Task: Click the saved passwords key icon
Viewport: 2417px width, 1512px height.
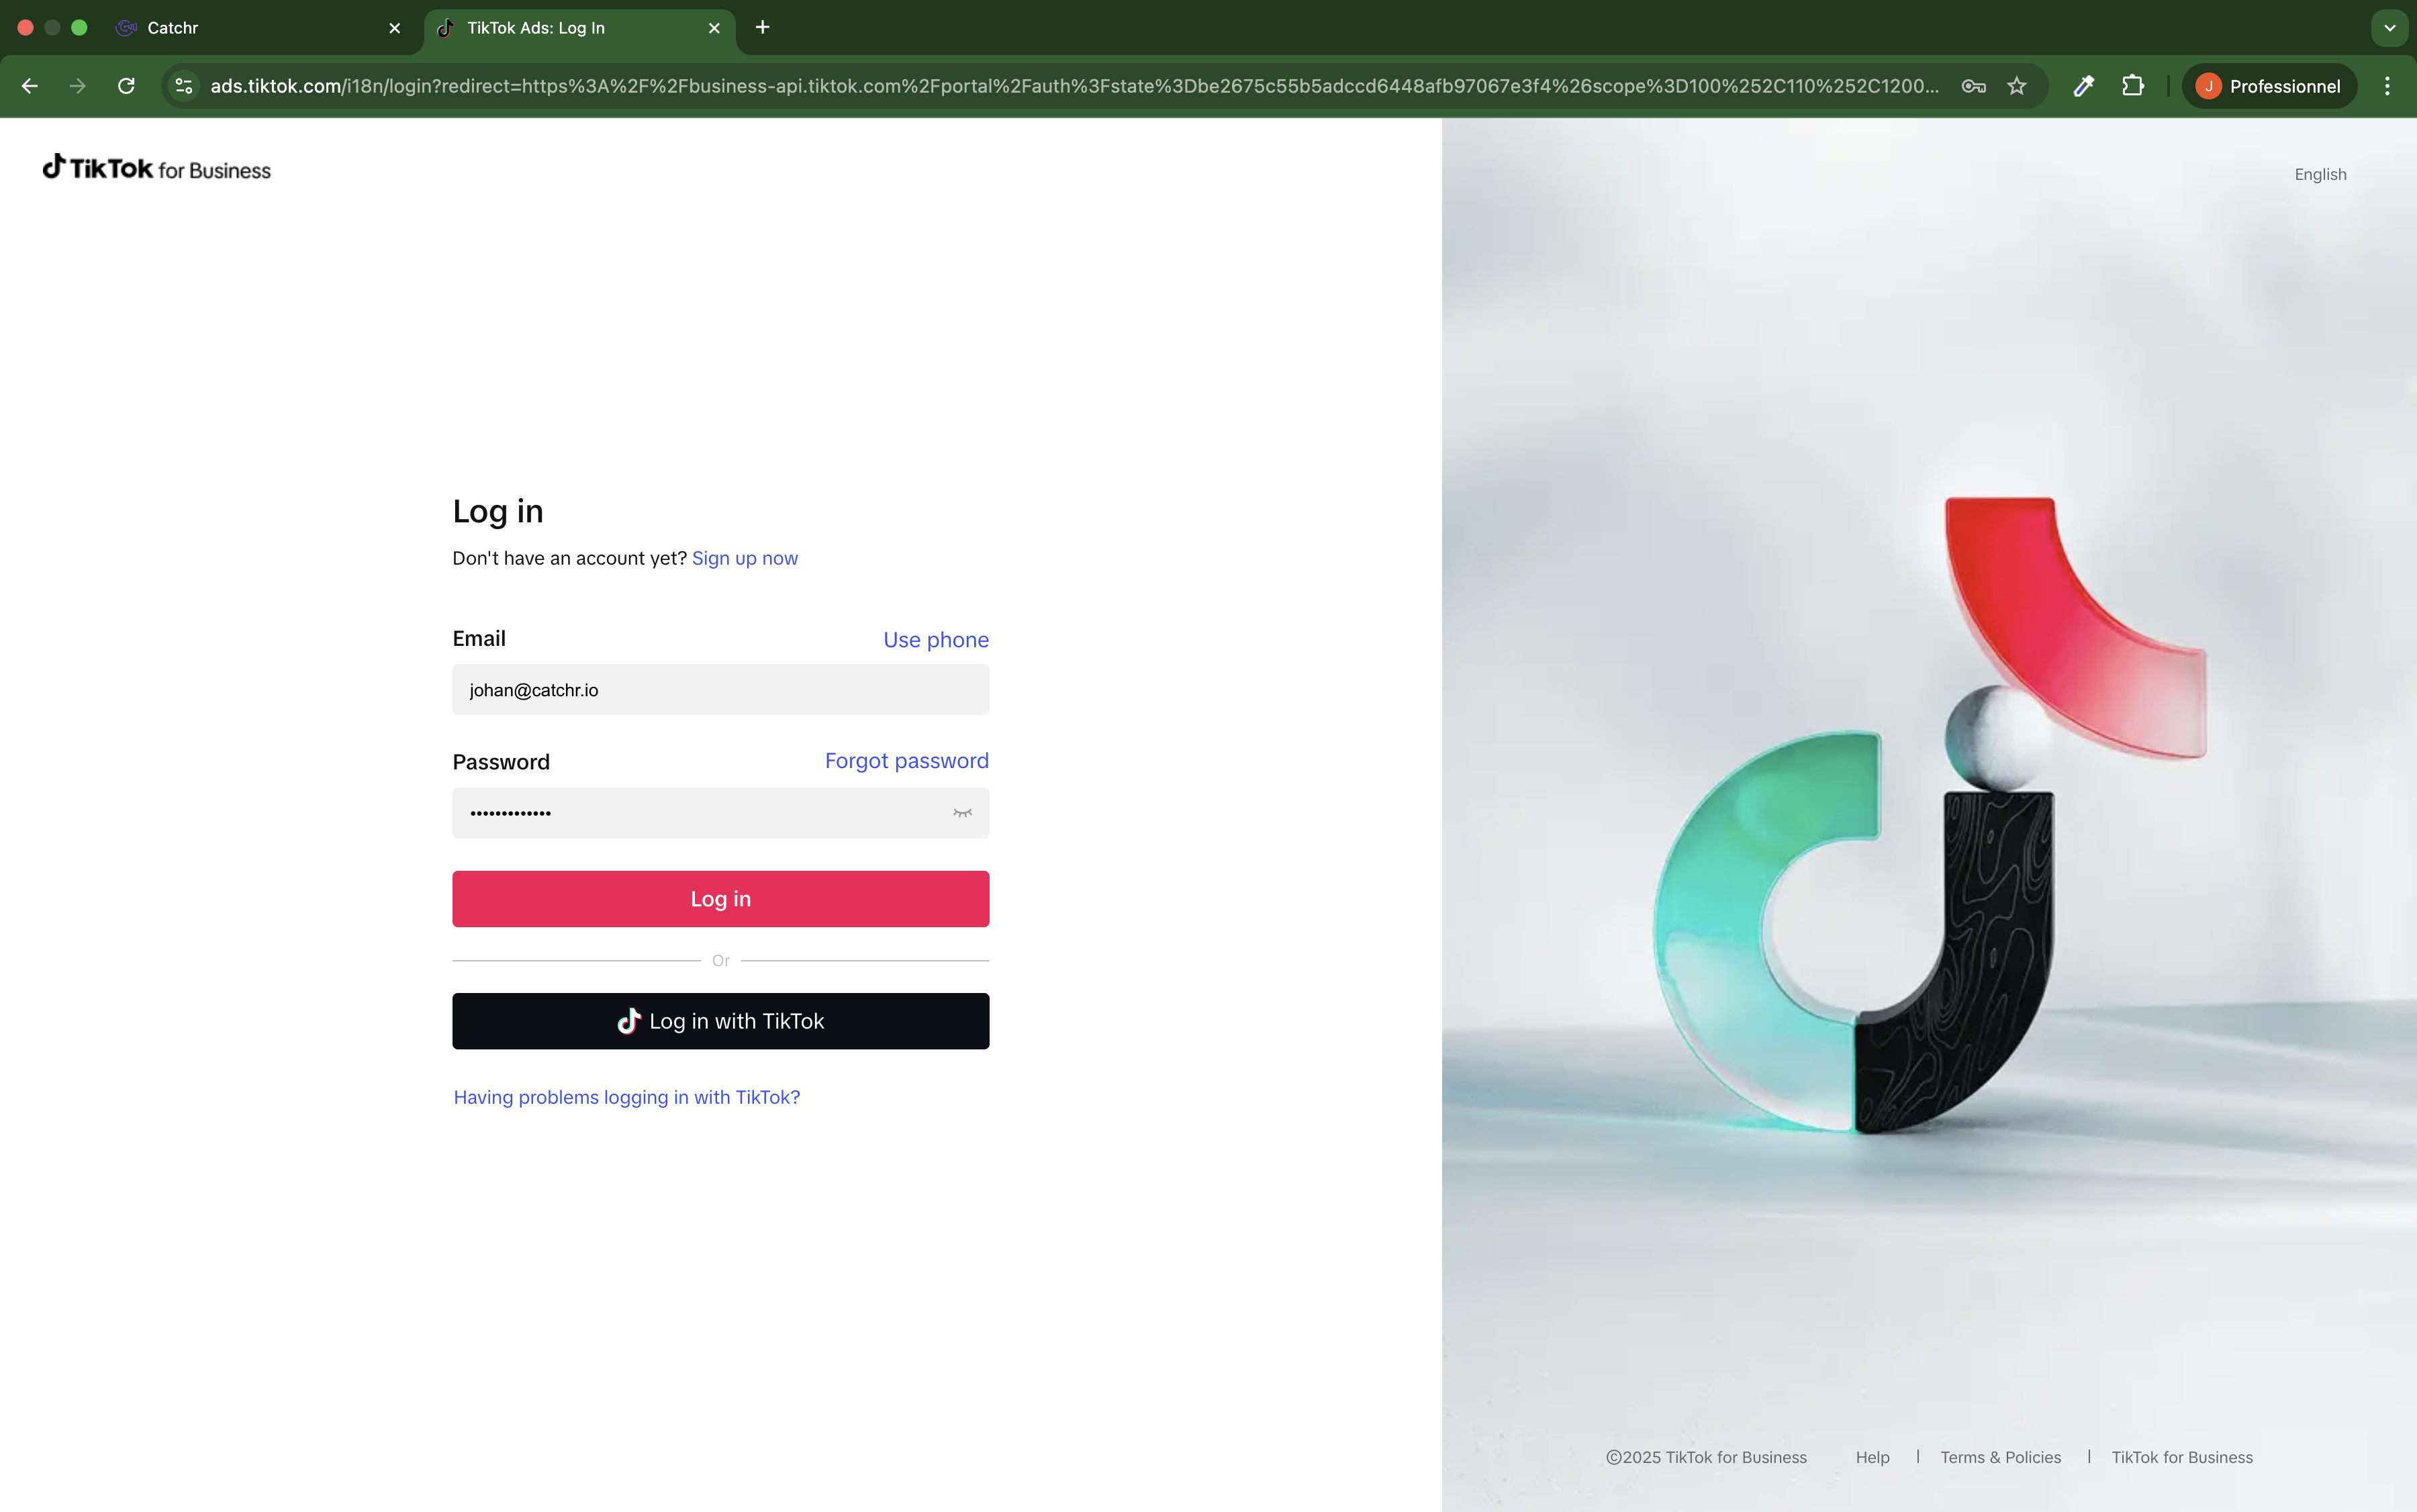Action: 1973,86
